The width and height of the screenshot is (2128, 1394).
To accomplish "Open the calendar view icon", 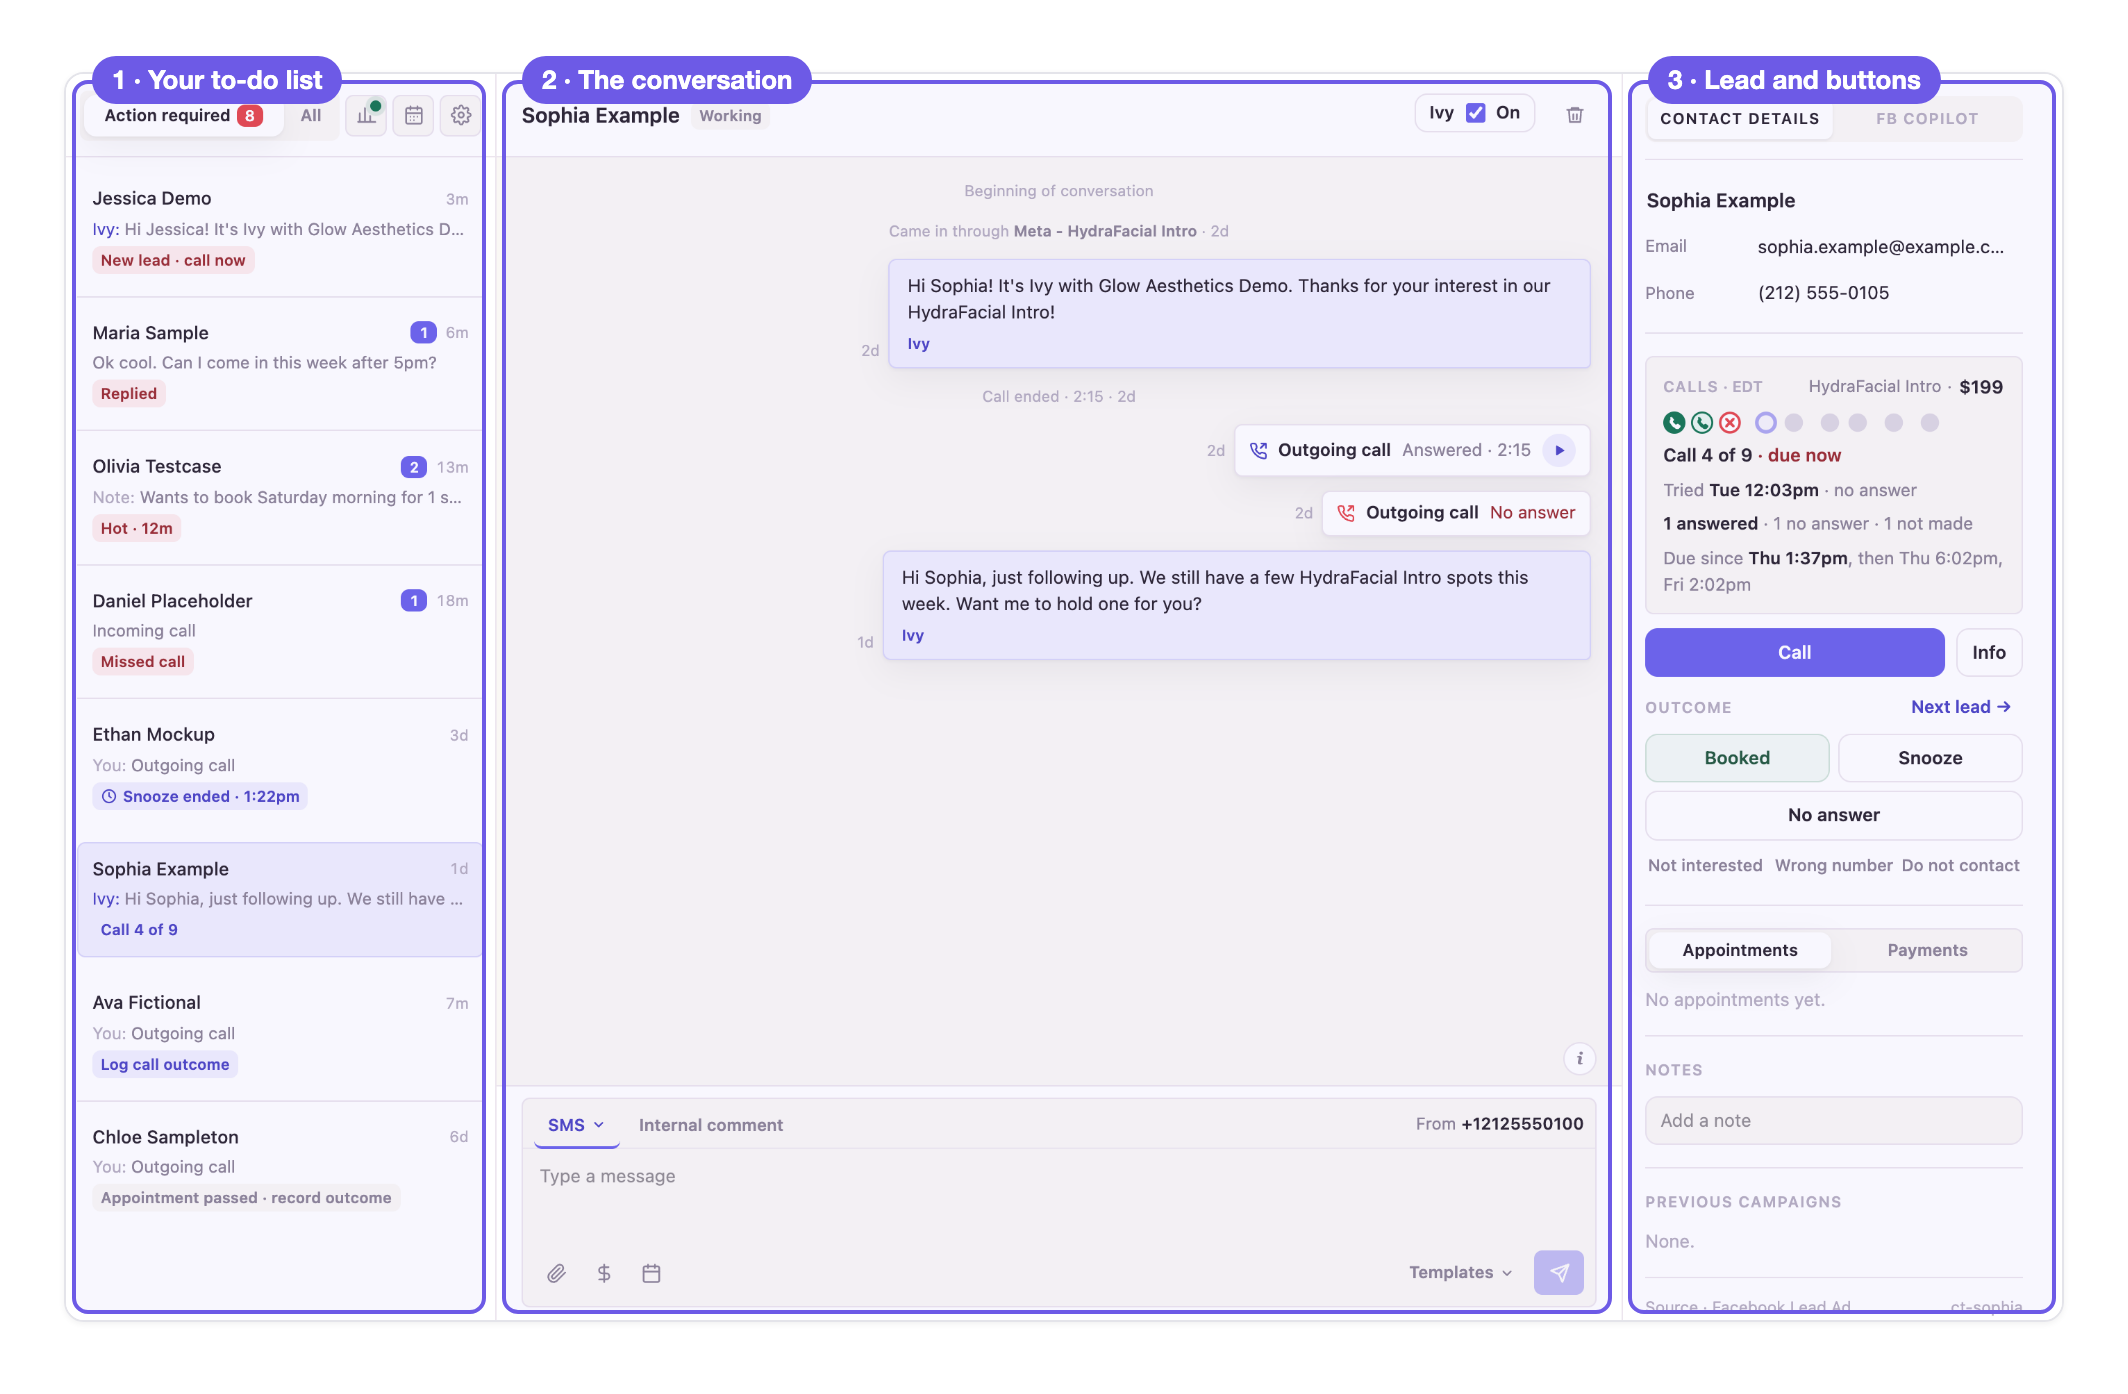I will pos(414,116).
